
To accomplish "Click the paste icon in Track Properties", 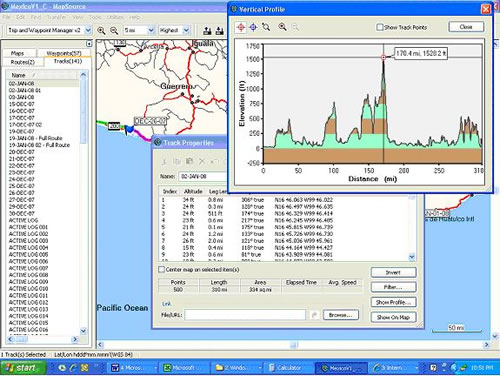I will [189, 161].
